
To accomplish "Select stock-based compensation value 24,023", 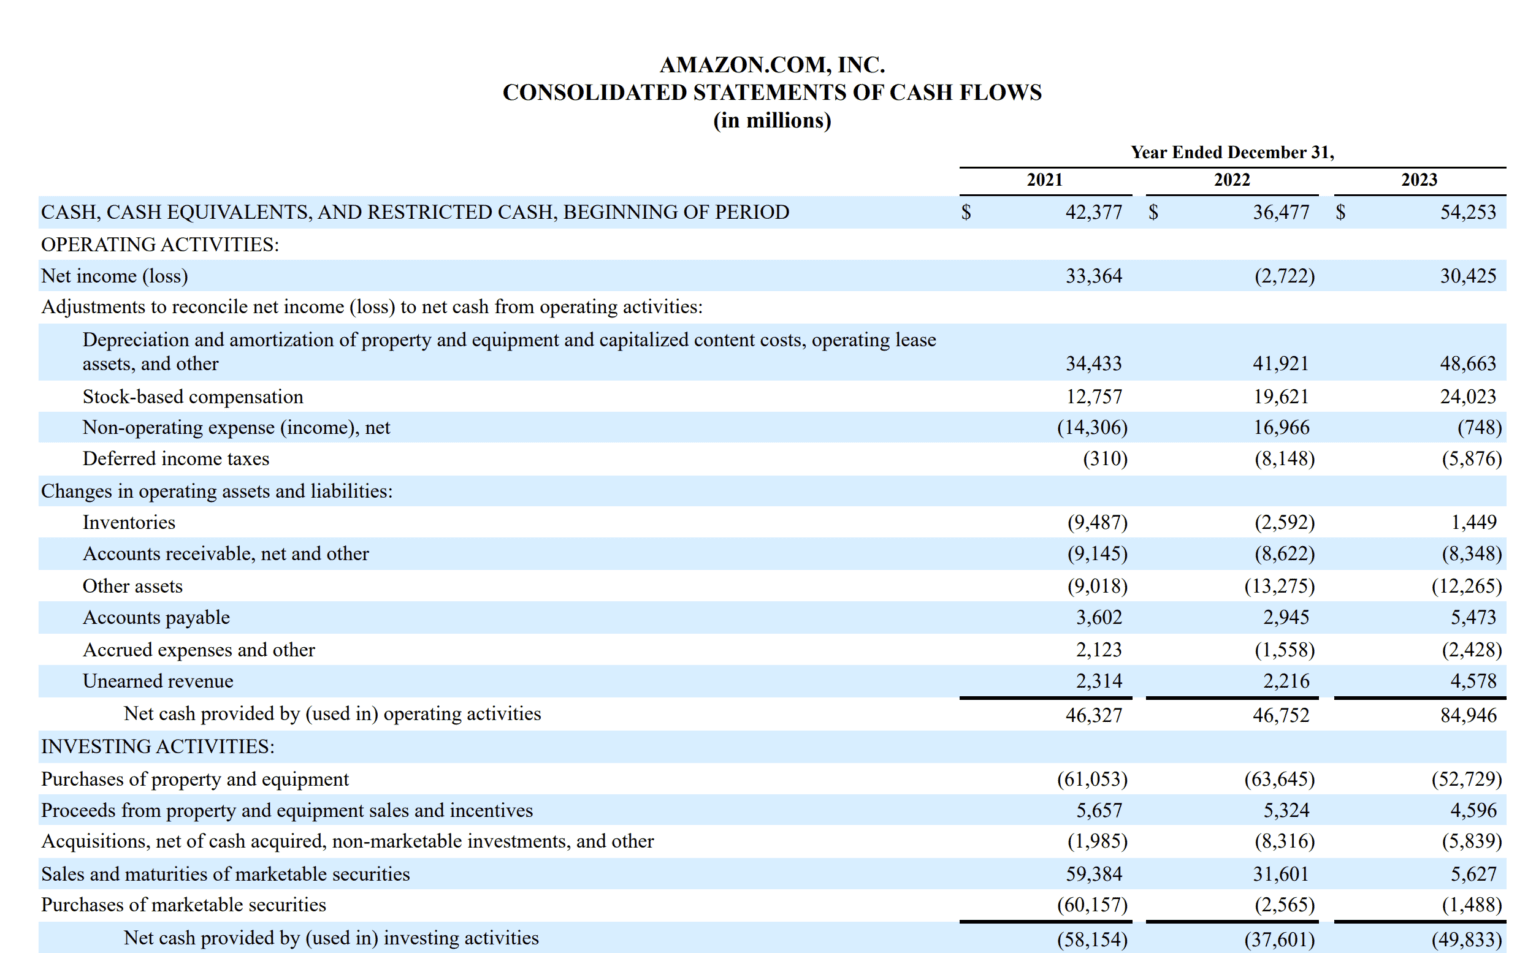I will pos(1468,397).
